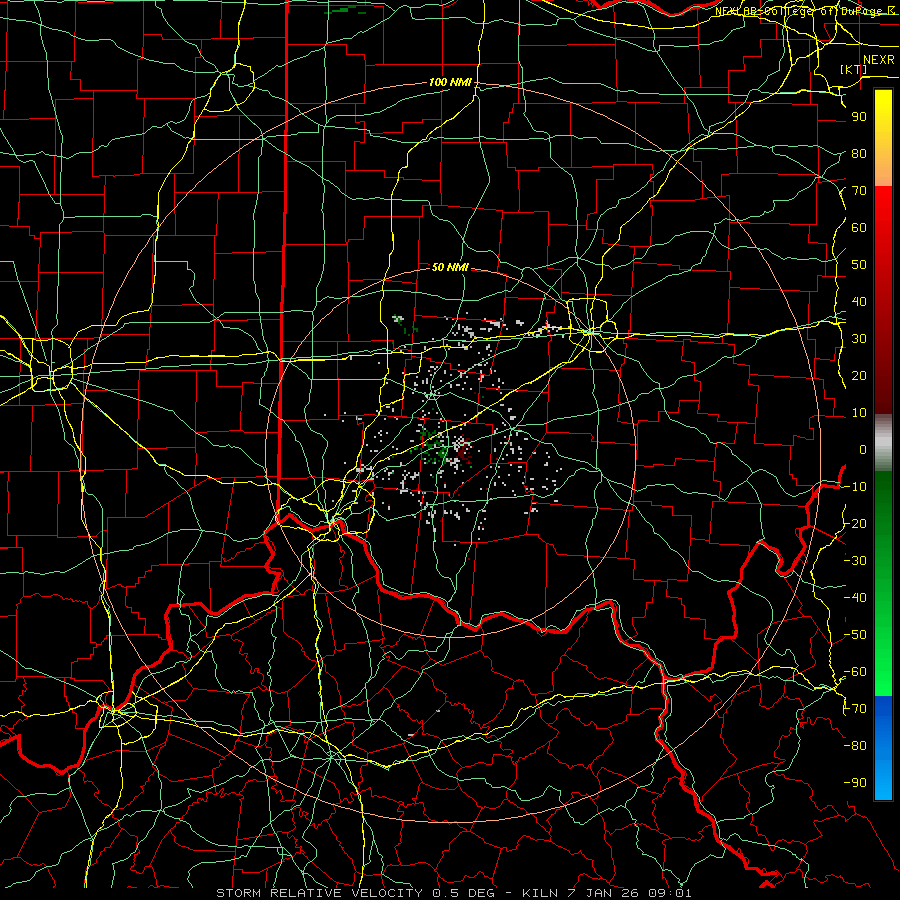Click the 10 label above the gray band

pos(859,413)
